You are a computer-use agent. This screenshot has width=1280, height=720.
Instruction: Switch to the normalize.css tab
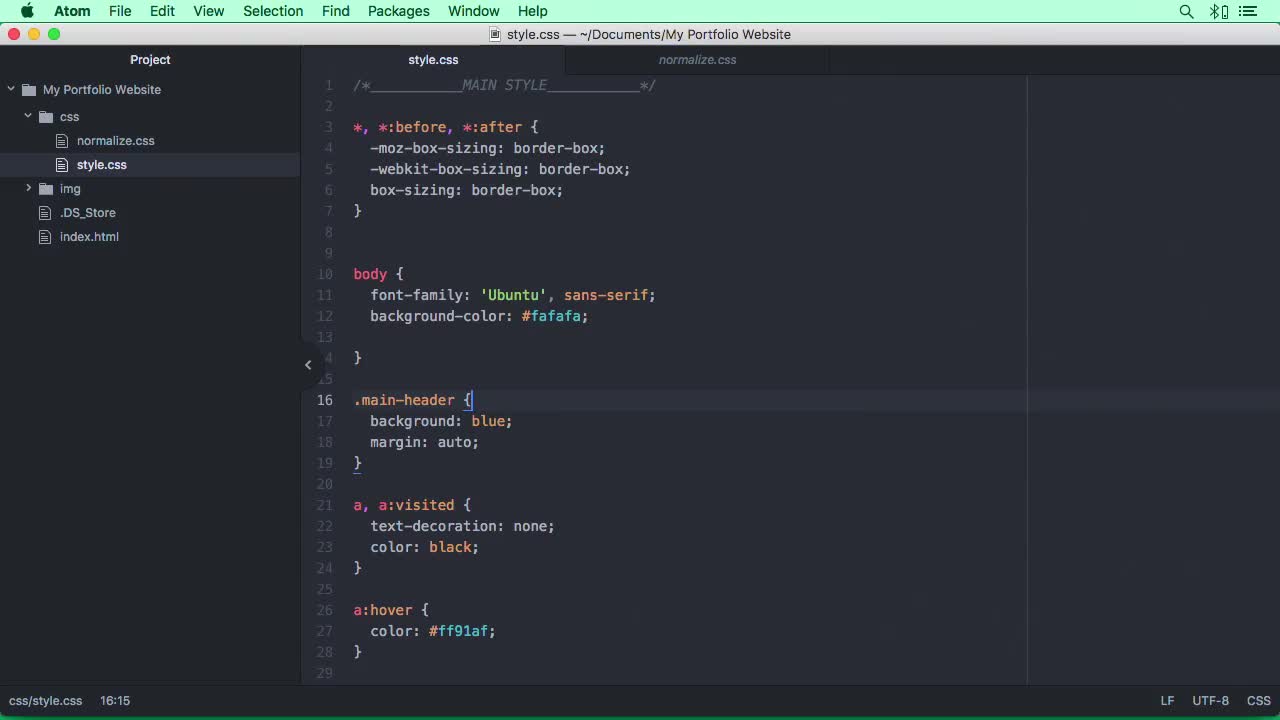697,59
